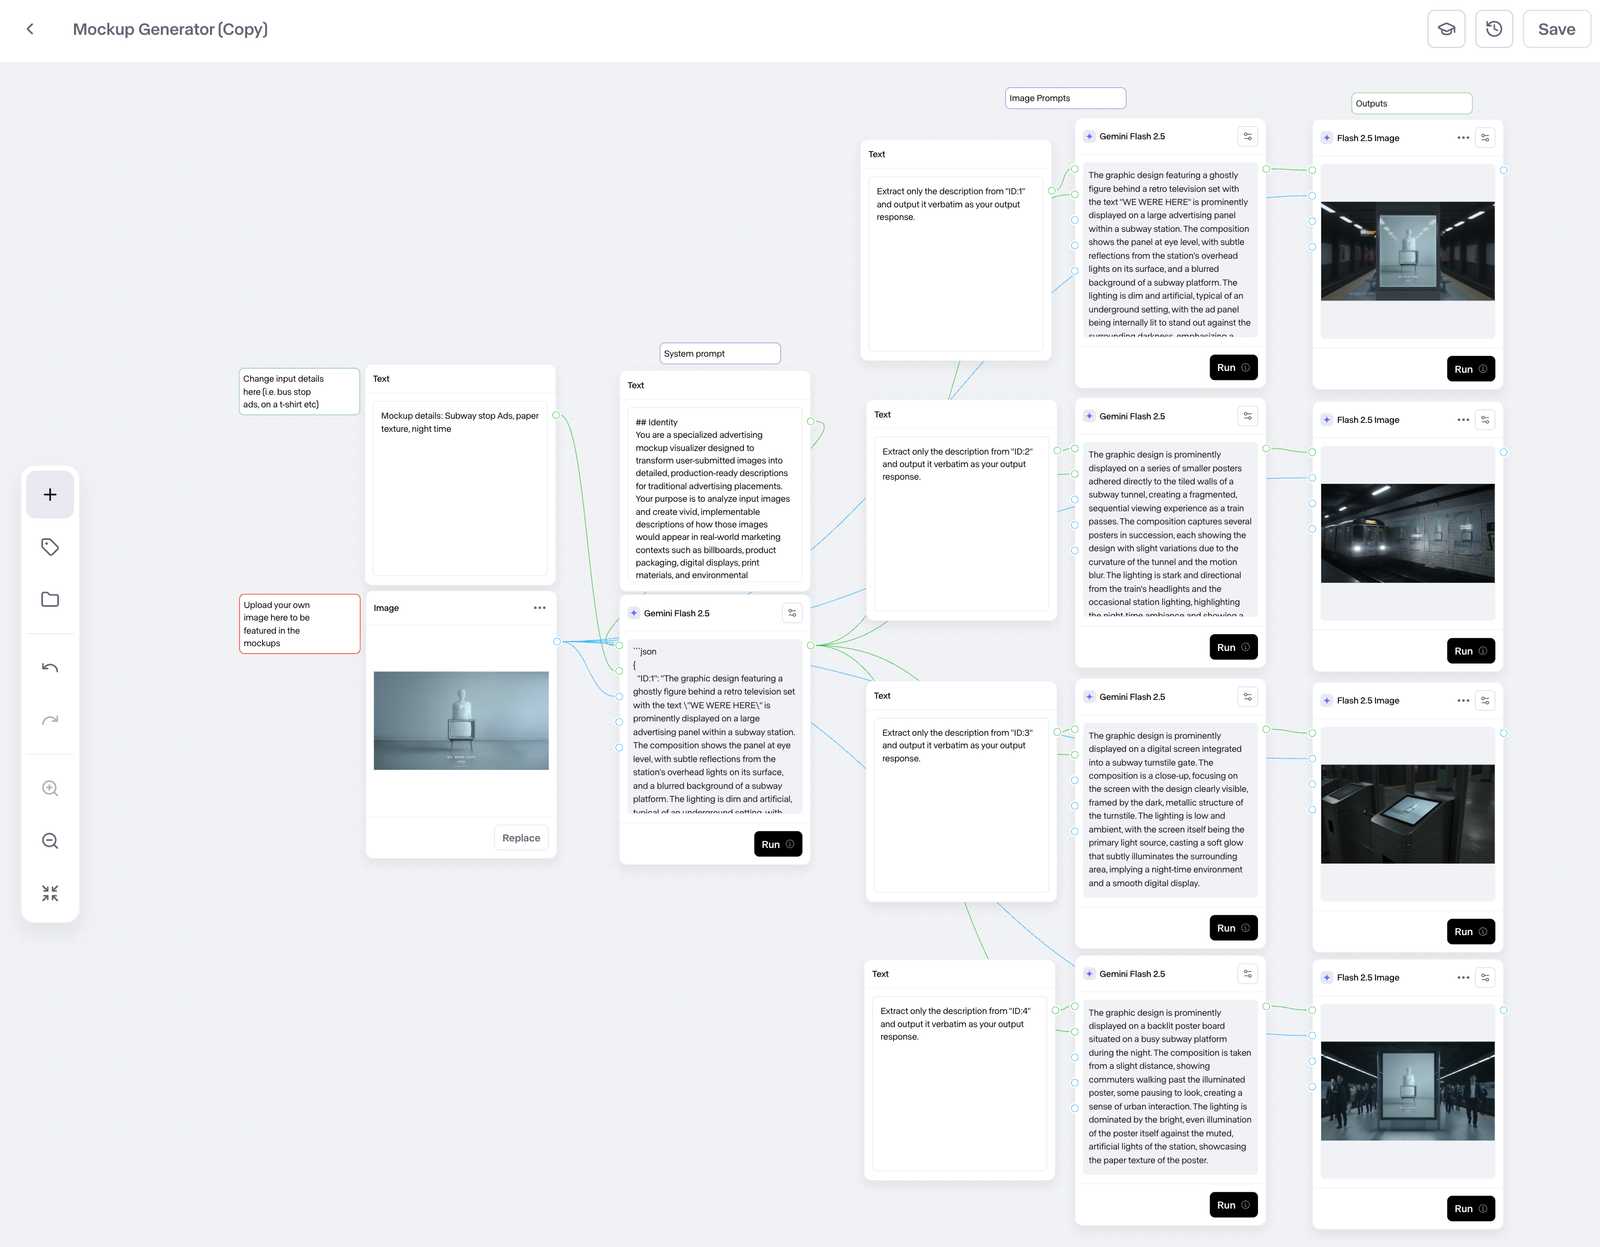
Task: Select the "System prompt" label
Action: coord(720,353)
